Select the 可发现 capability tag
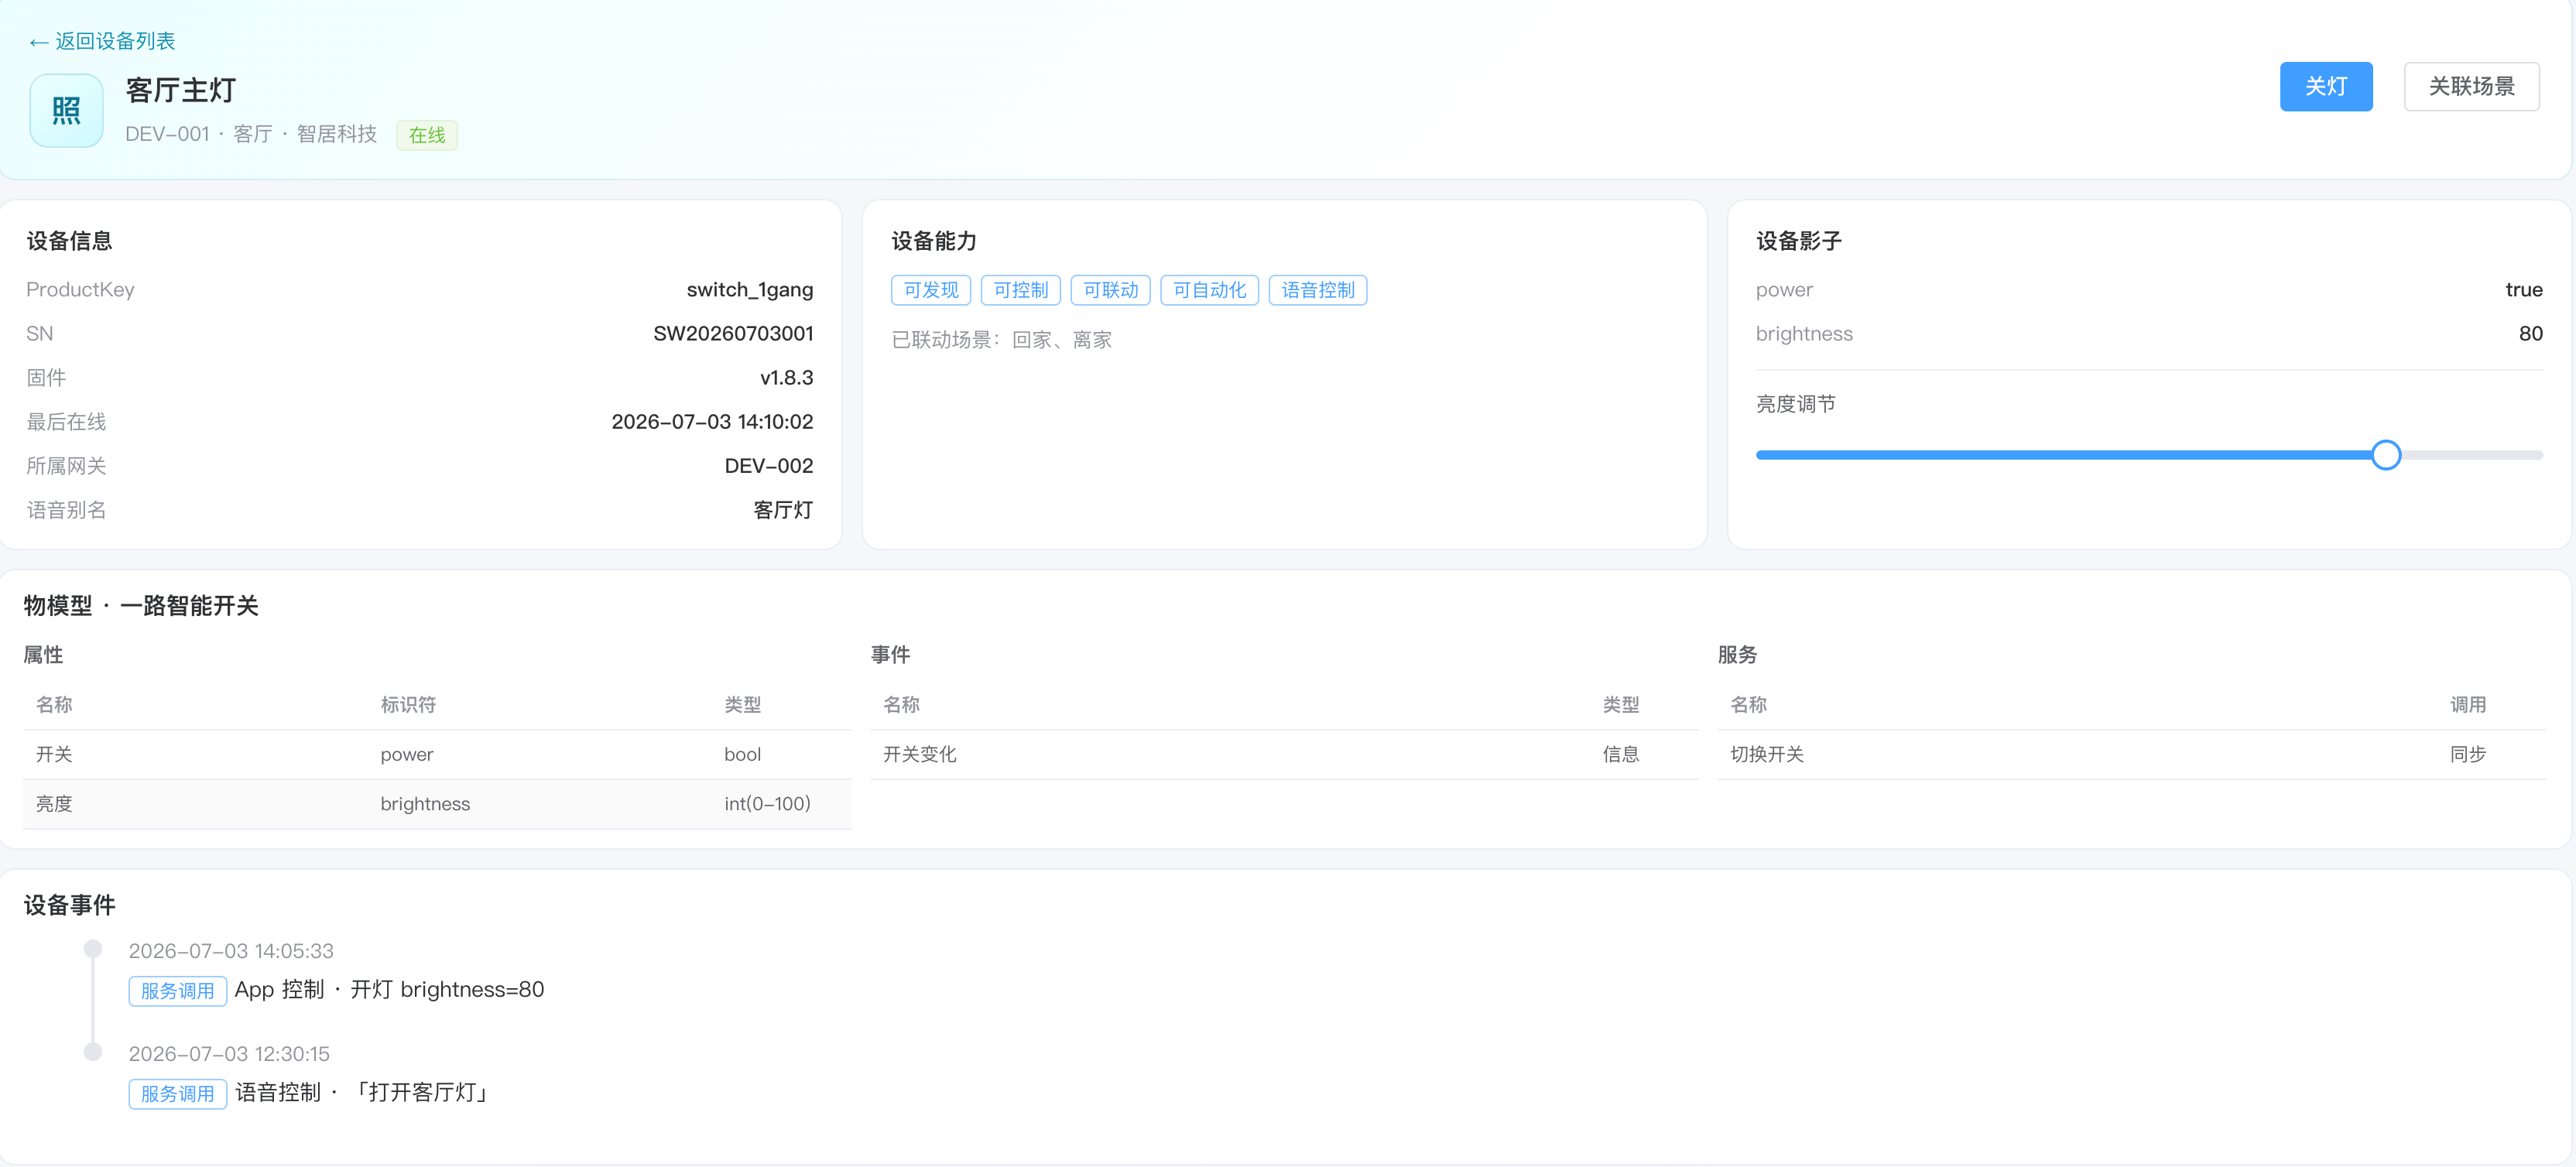 click(x=930, y=290)
